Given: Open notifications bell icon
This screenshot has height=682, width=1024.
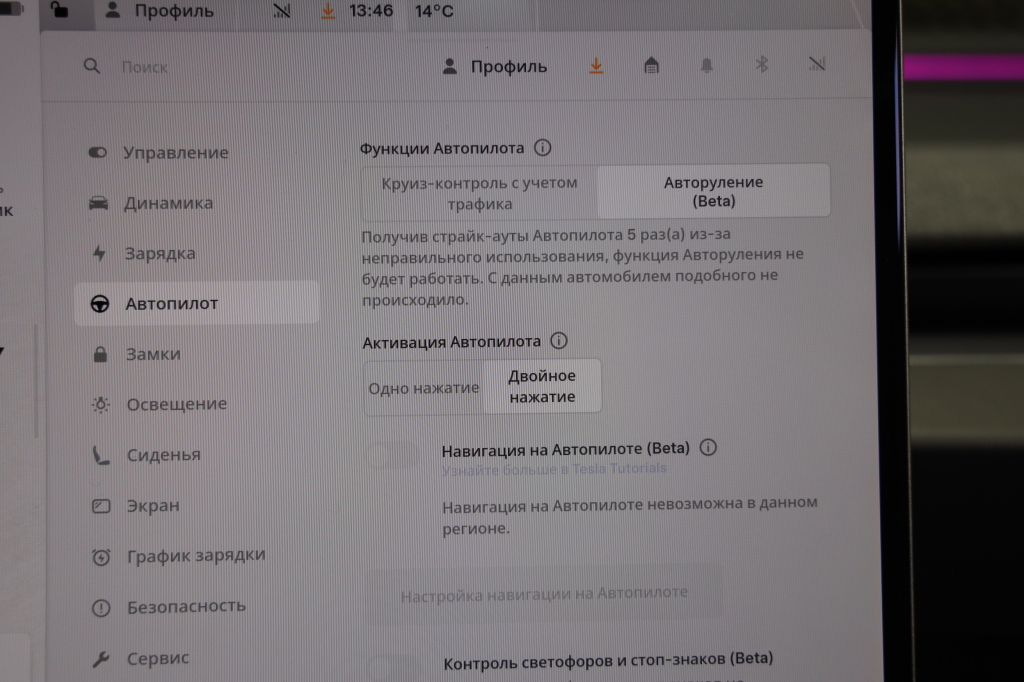Looking at the screenshot, I should pyautogui.click(x=707, y=66).
